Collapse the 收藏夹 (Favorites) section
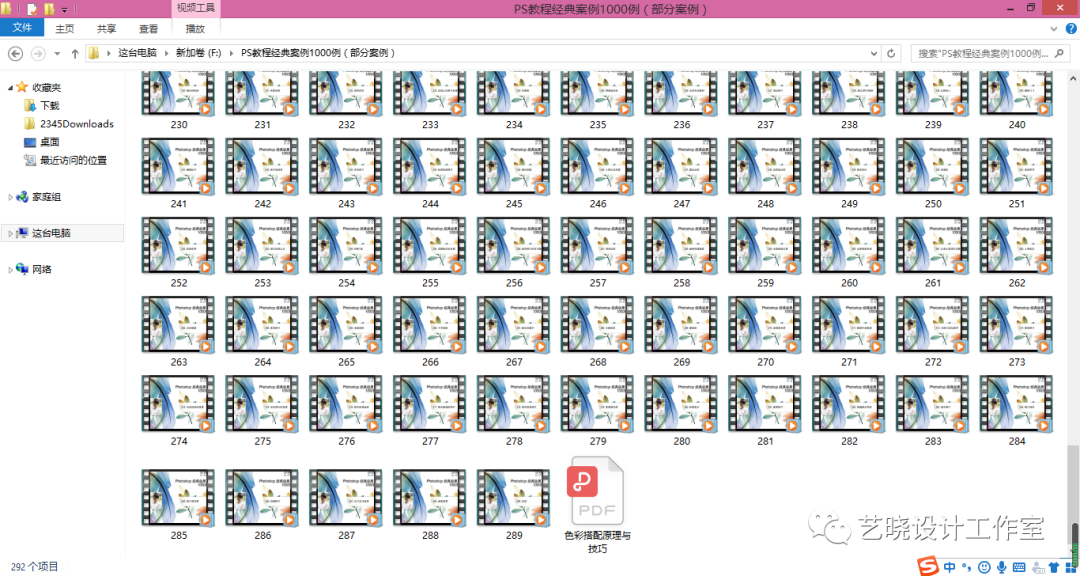 [8, 86]
